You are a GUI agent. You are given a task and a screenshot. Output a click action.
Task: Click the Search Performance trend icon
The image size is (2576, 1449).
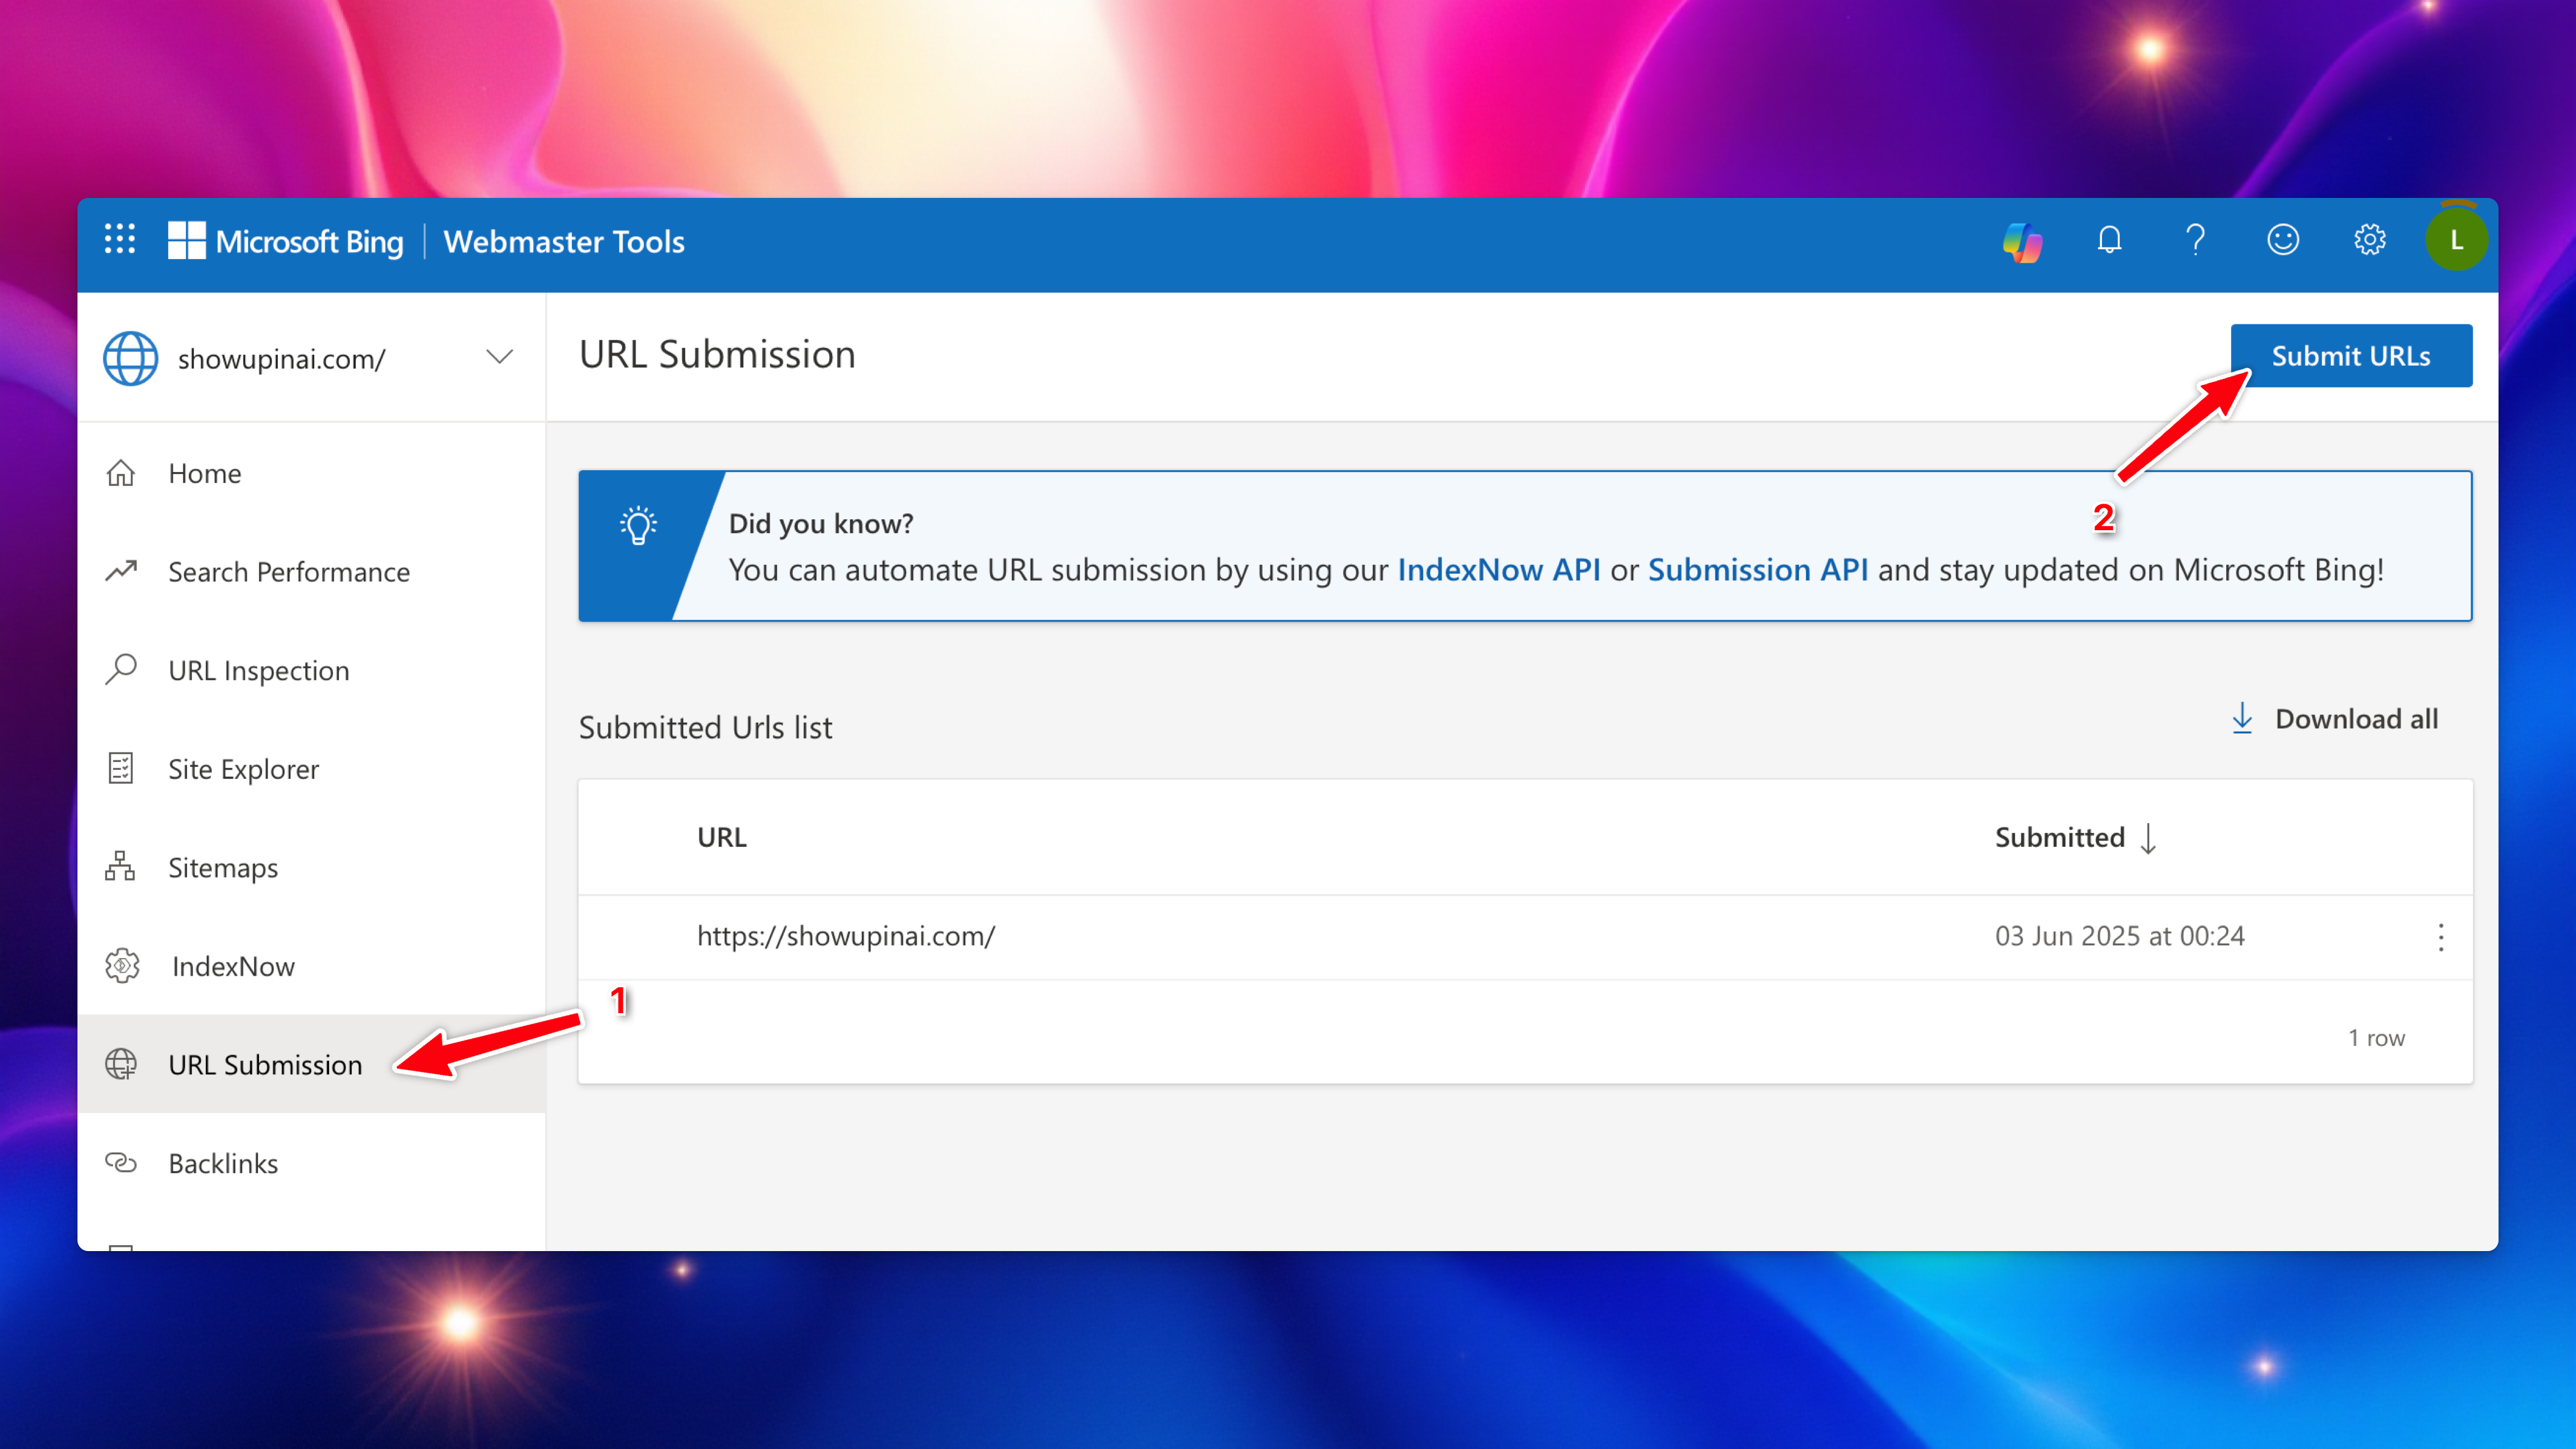pyautogui.click(x=121, y=571)
